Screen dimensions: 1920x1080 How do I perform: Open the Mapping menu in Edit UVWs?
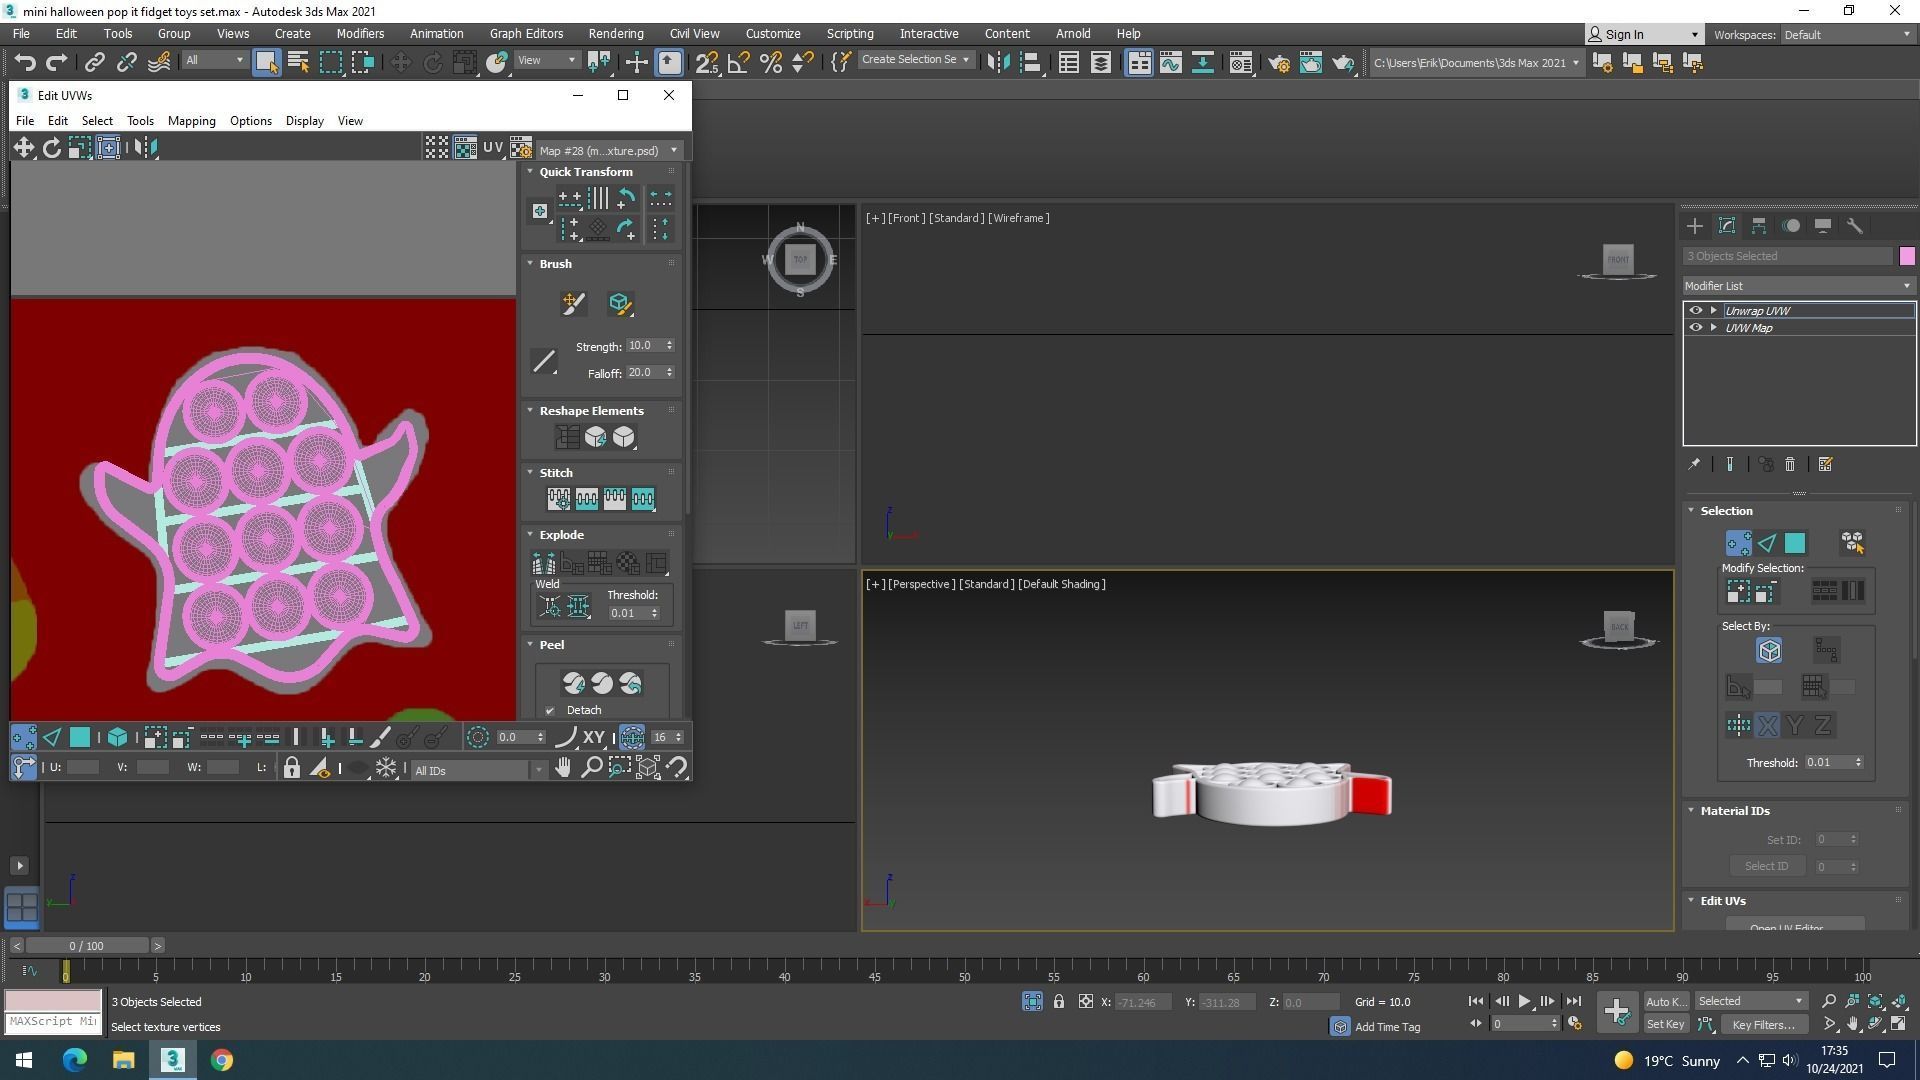point(191,121)
